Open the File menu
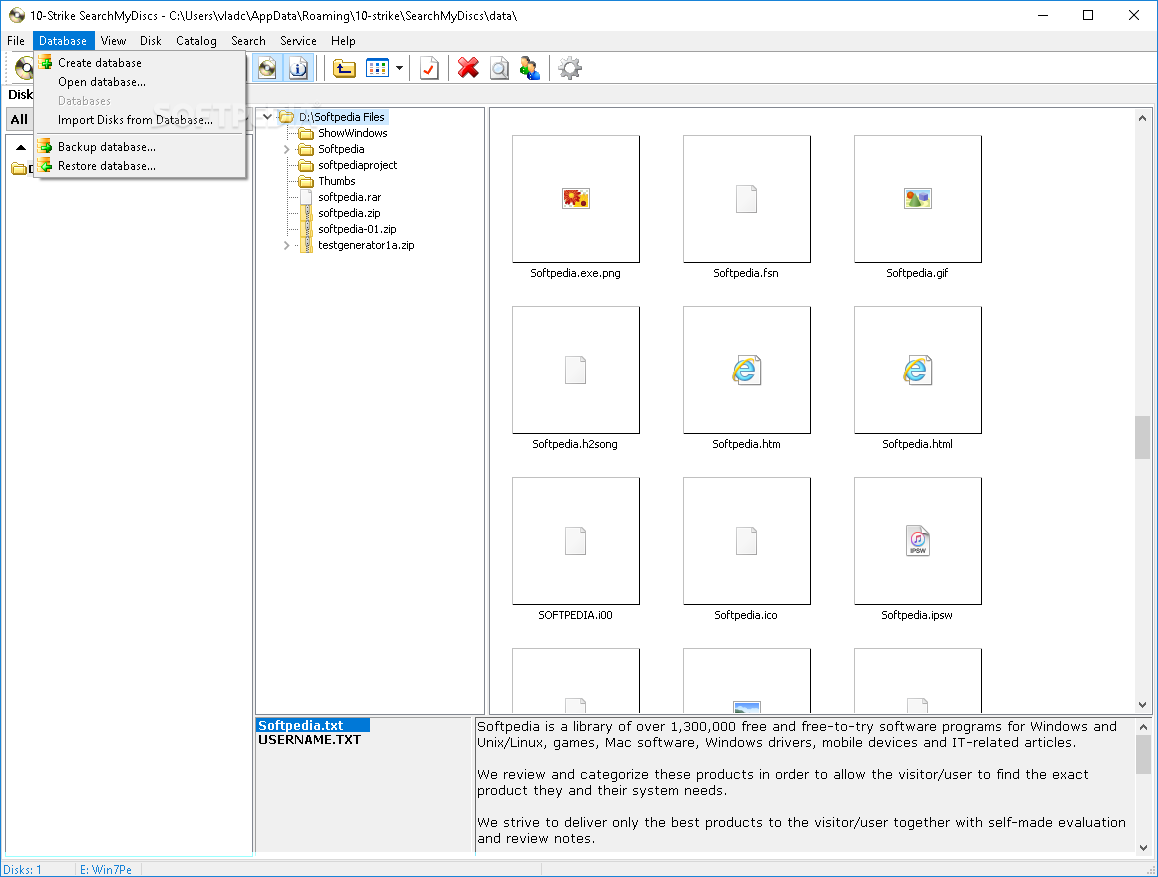The width and height of the screenshot is (1158, 877). (x=16, y=41)
